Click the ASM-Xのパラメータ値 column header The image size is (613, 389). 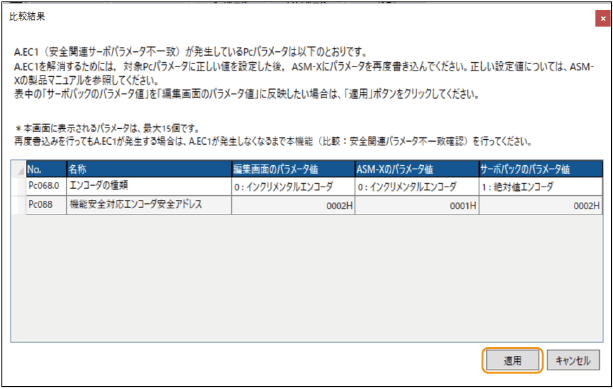point(417,169)
